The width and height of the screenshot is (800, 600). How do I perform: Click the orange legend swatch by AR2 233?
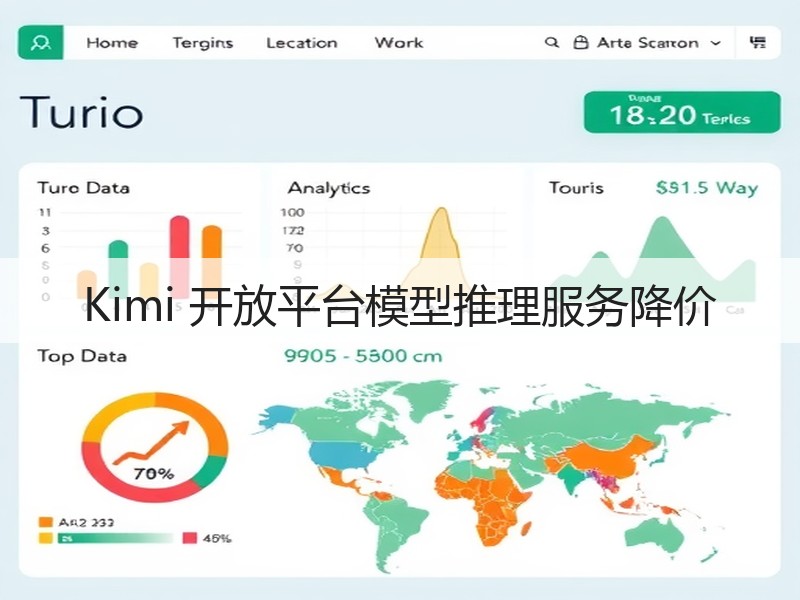click(46, 522)
